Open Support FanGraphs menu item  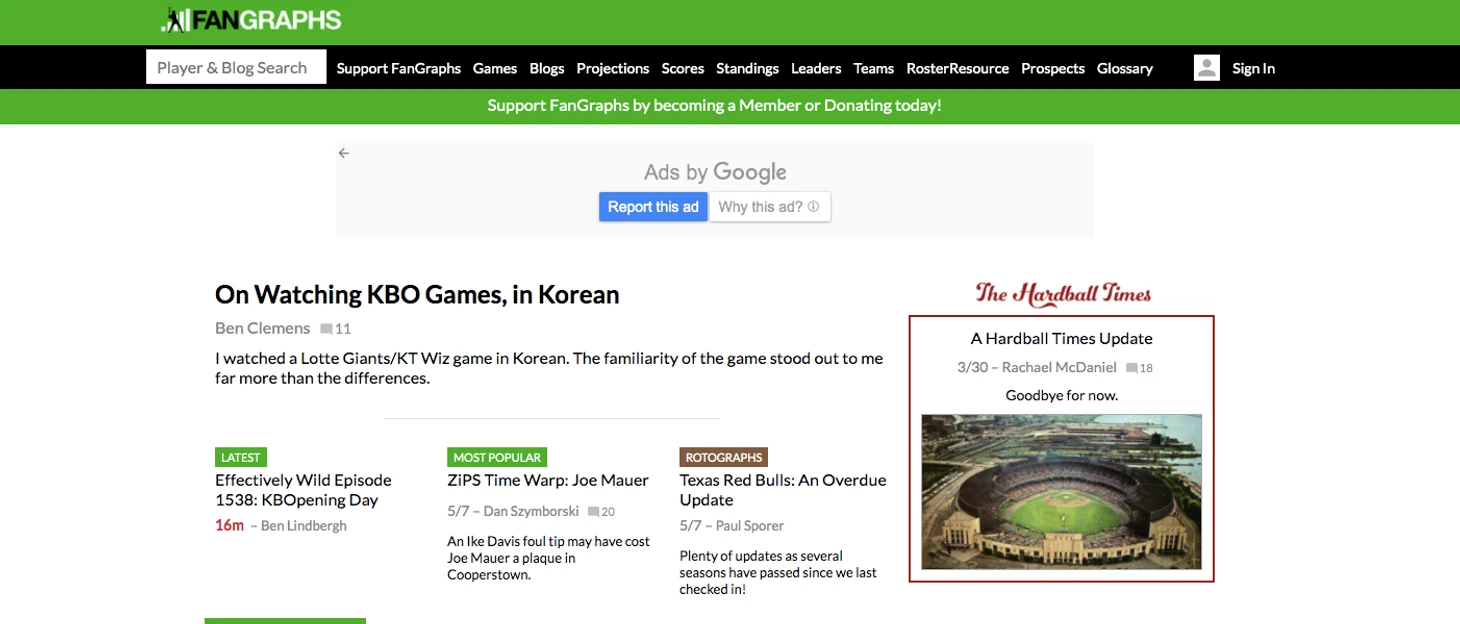click(398, 68)
